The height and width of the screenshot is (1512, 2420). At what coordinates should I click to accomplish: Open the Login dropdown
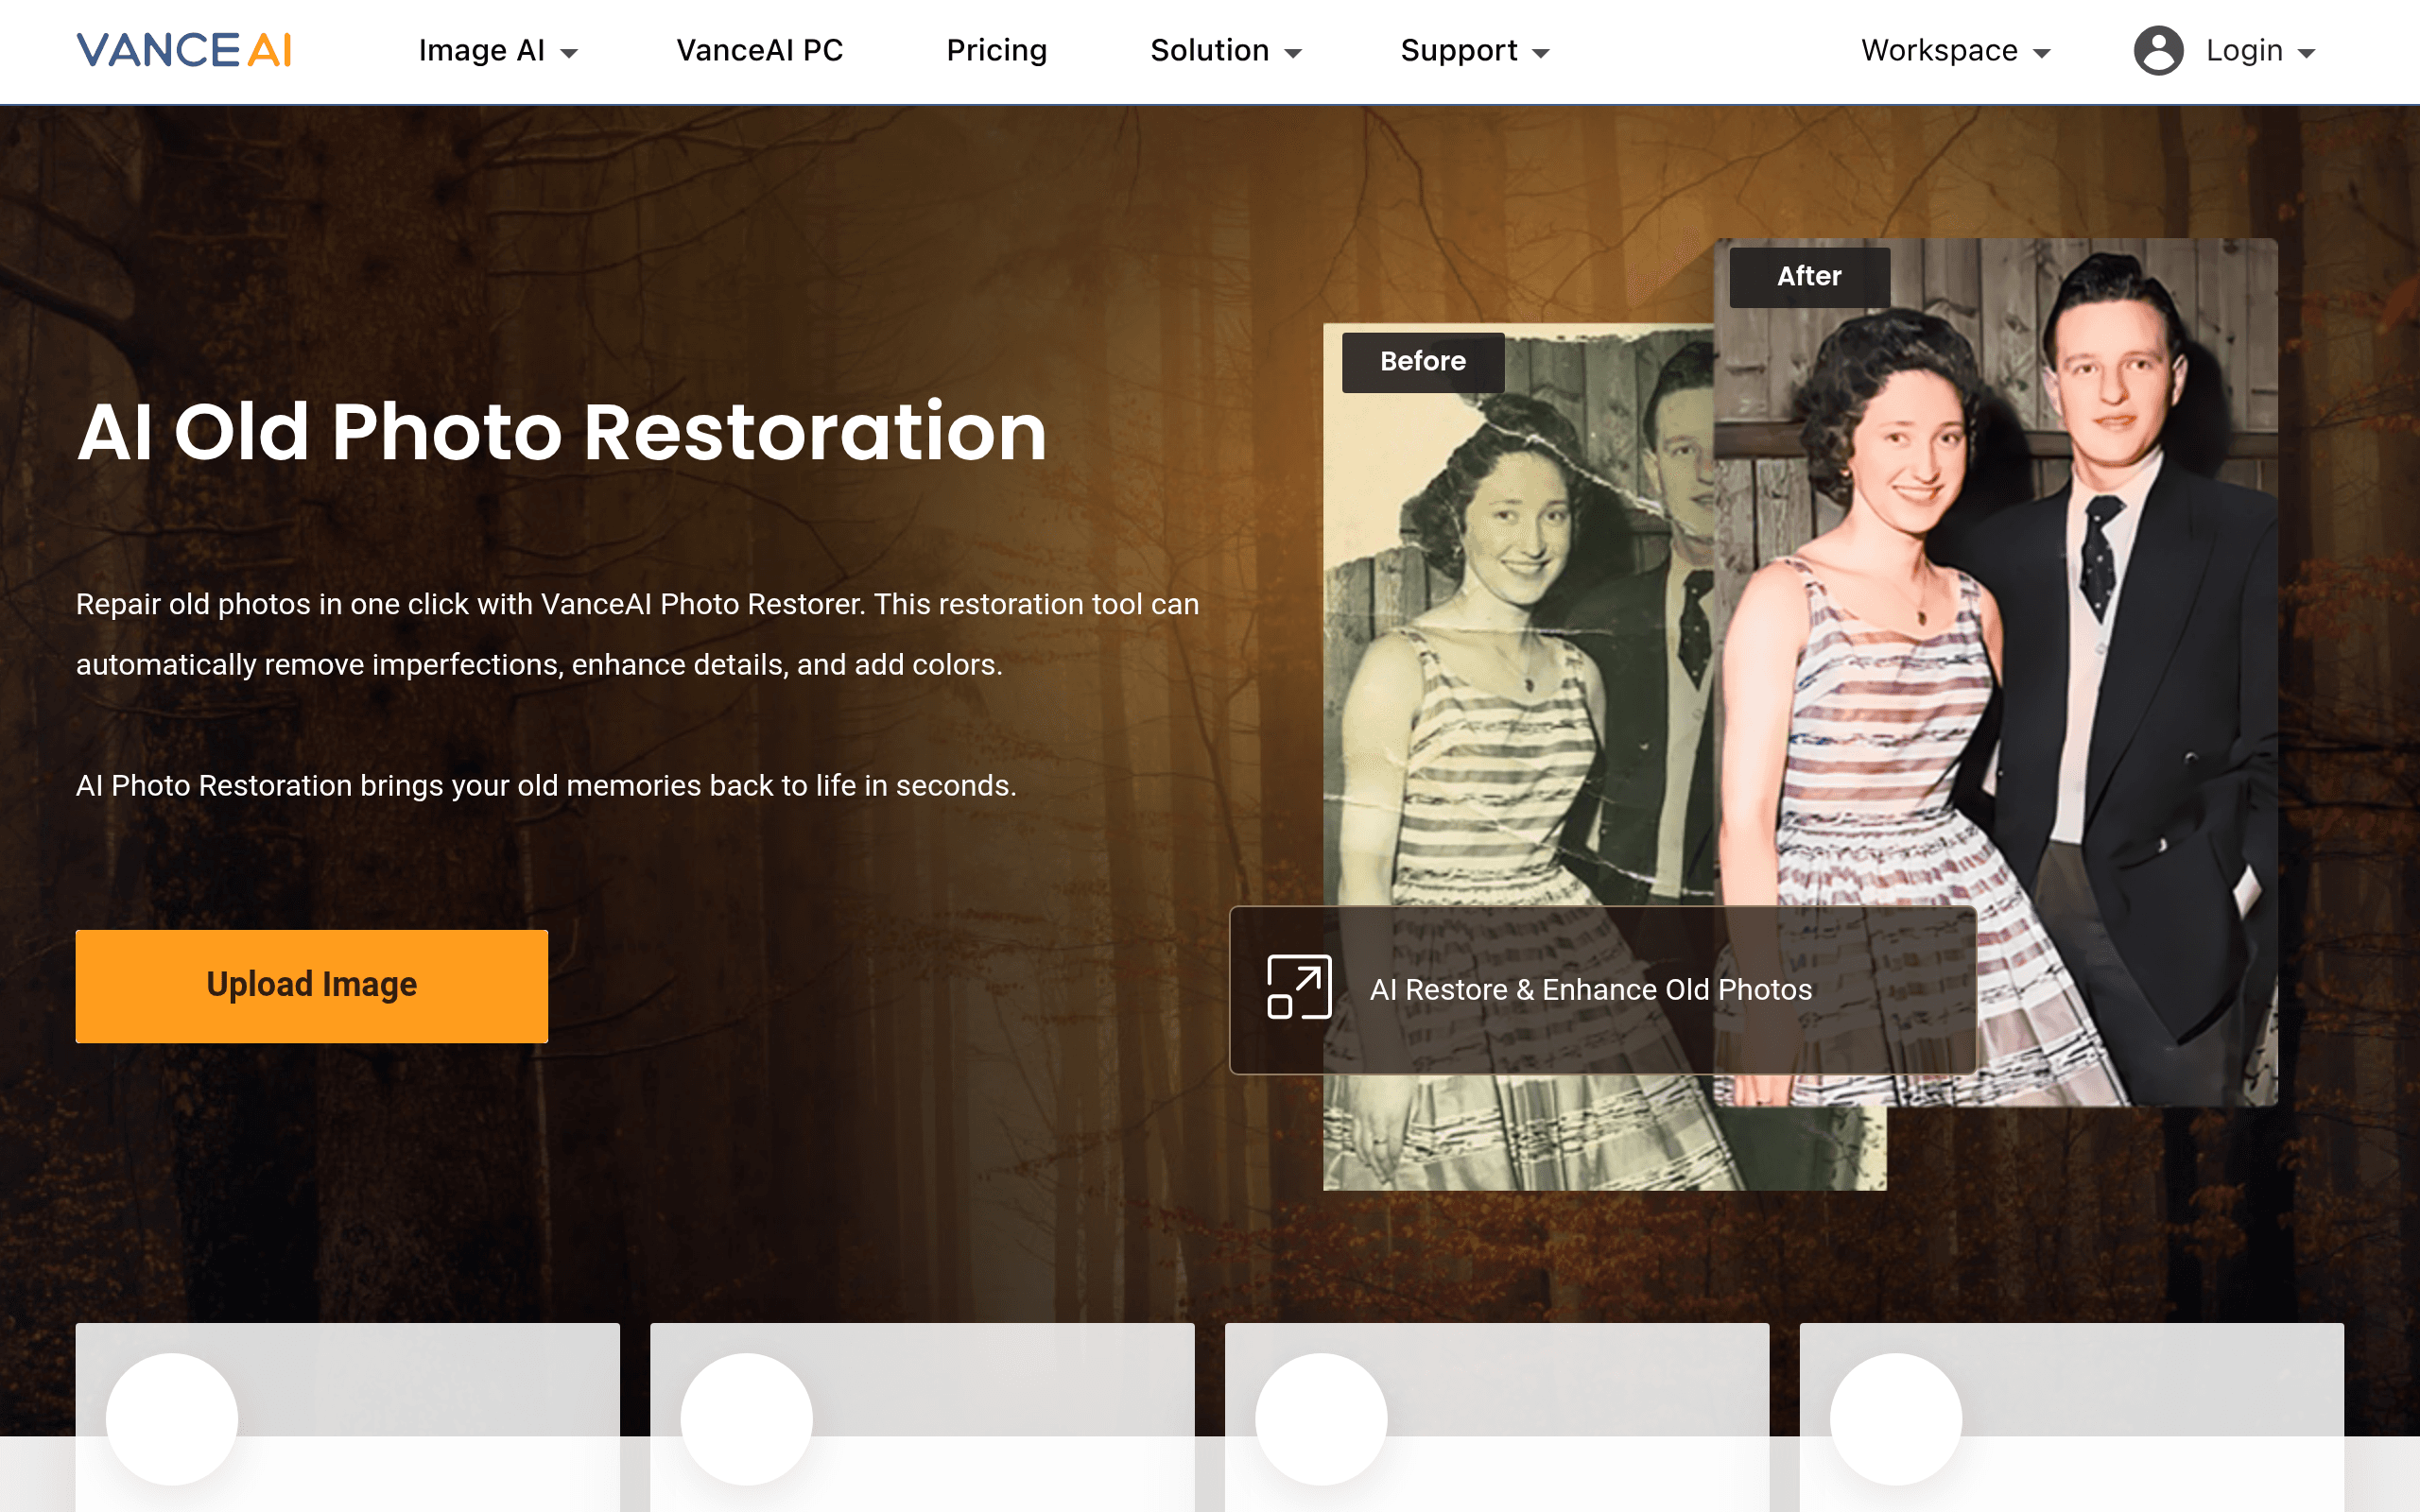pyautogui.click(x=2261, y=50)
